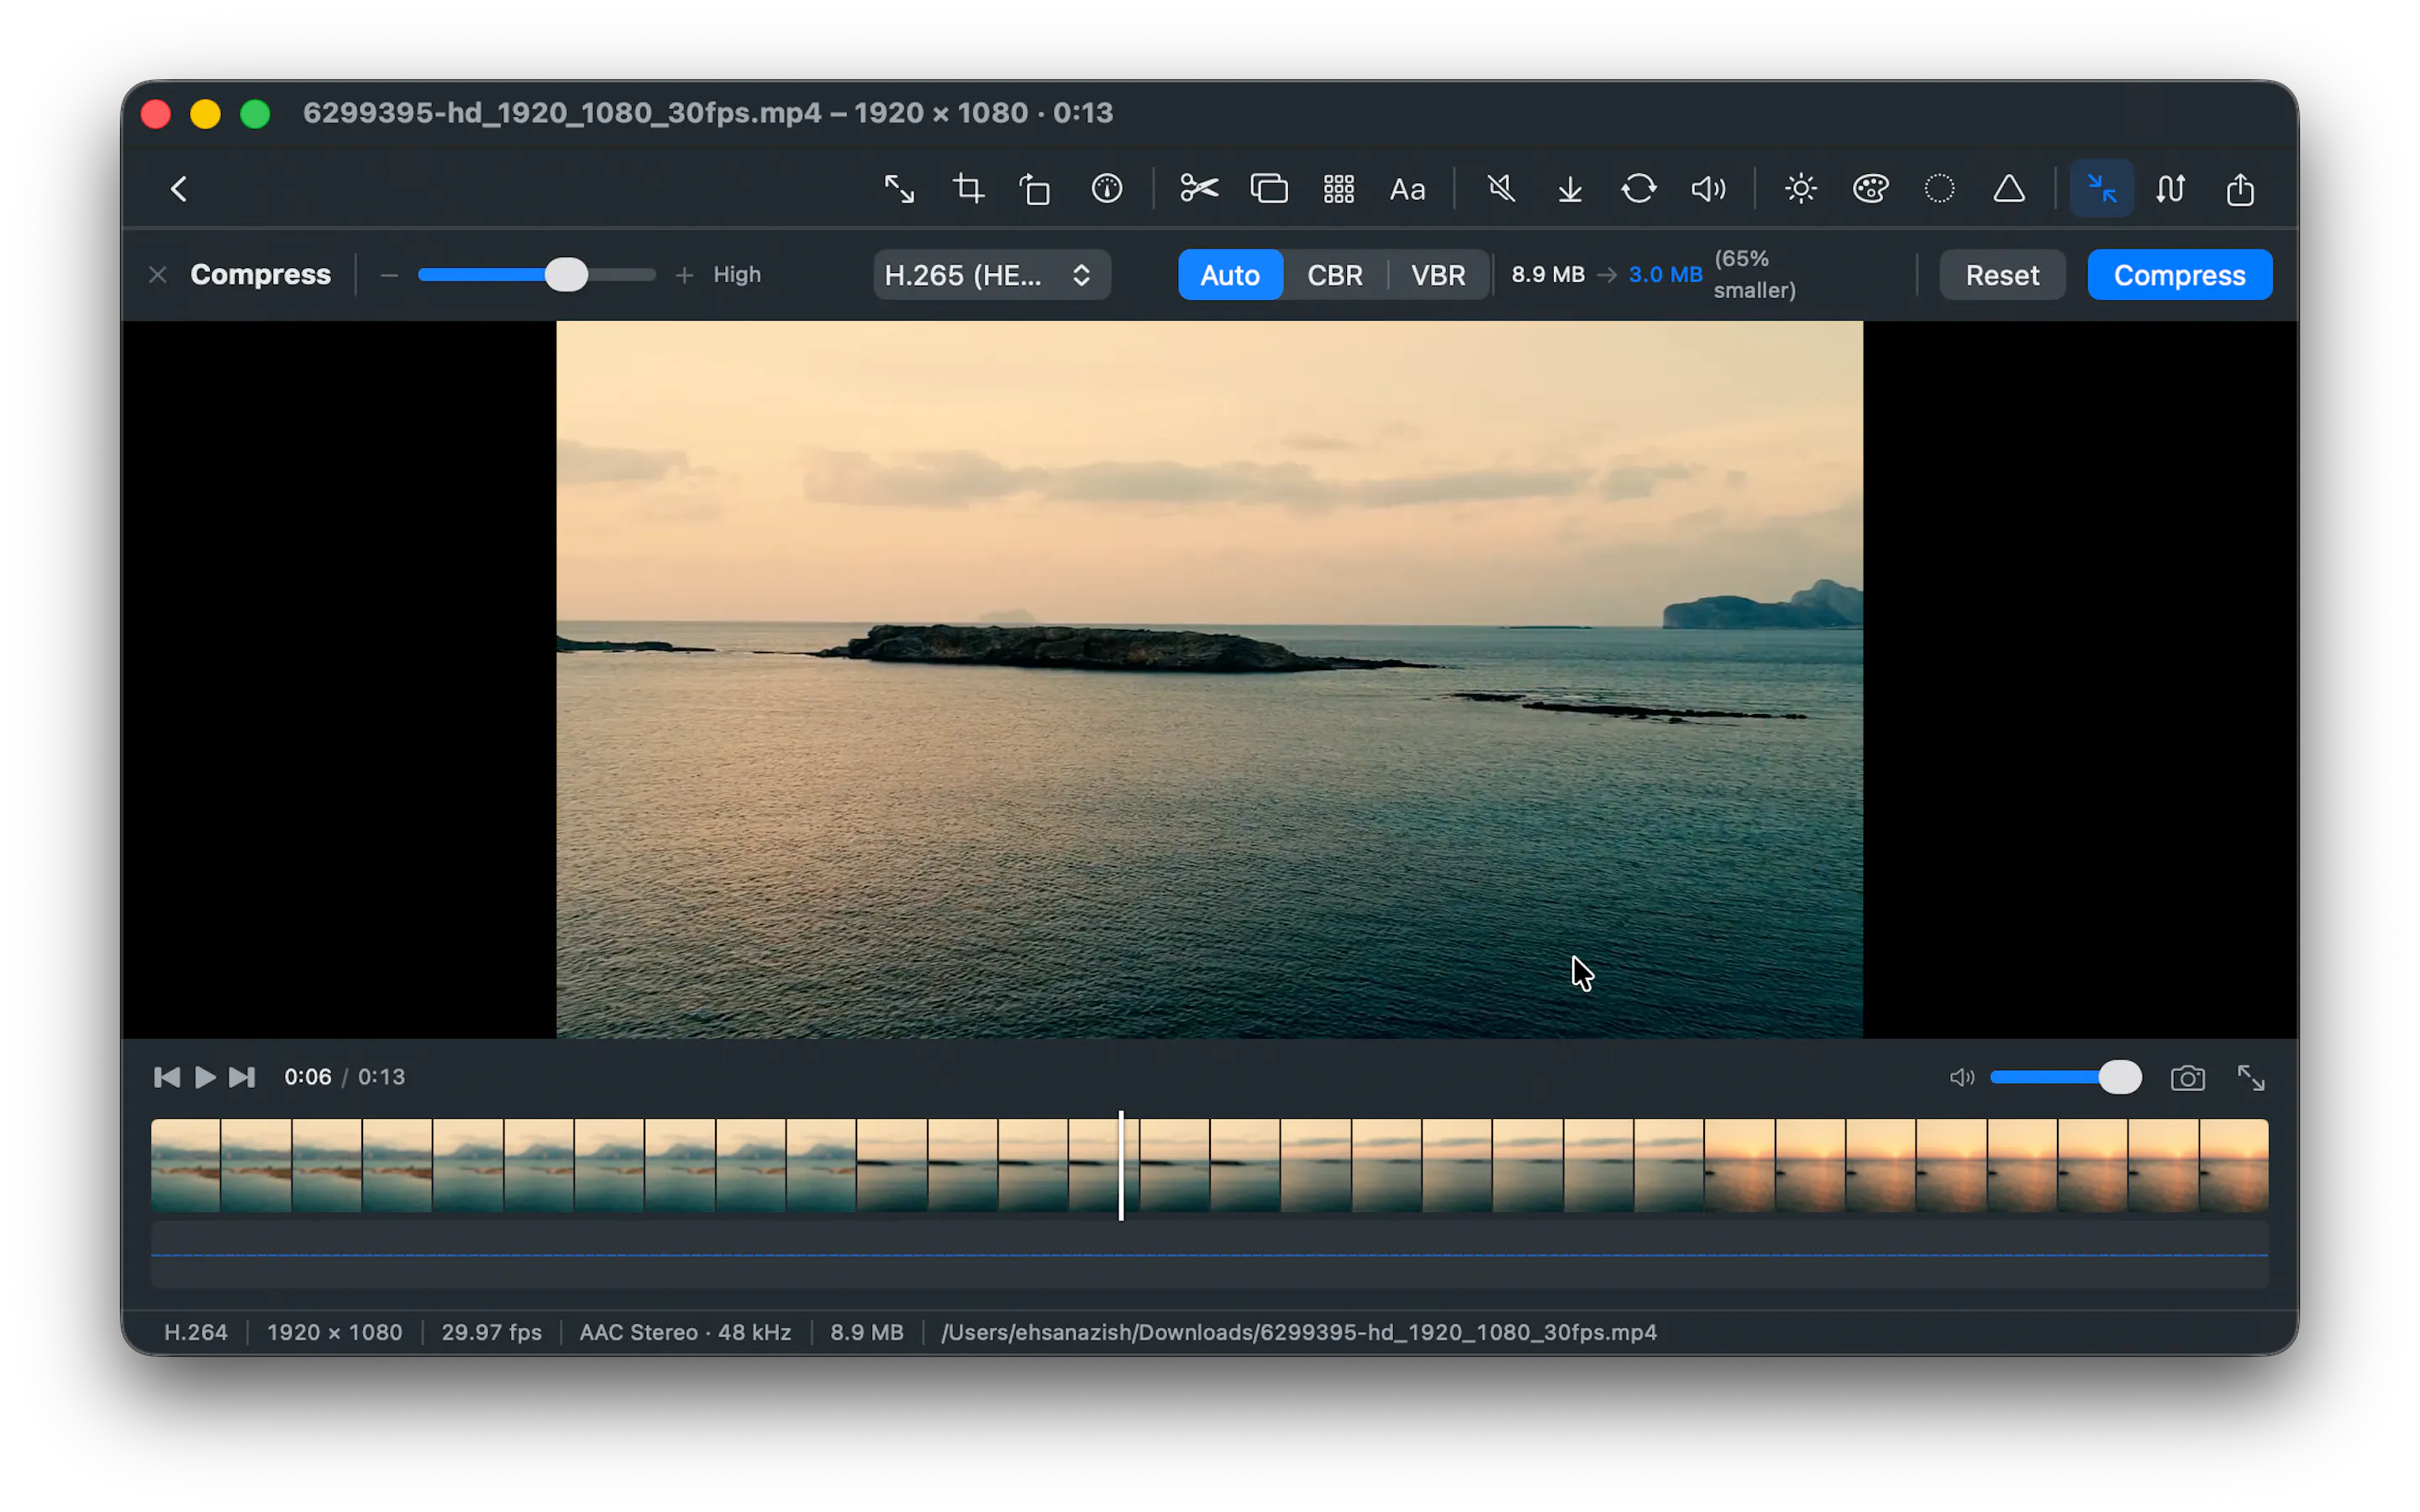This screenshot has height=1512, width=2420.
Task: Click the circular arrows convert icon
Action: pos(1639,189)
